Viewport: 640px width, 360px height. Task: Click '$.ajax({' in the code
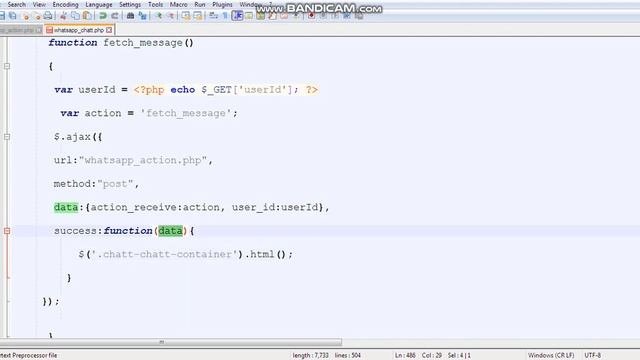[x=78, y=137]
